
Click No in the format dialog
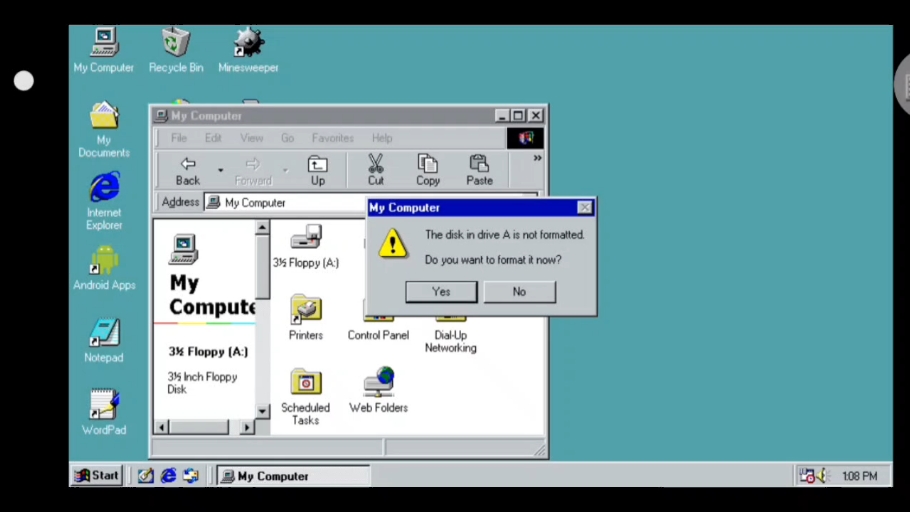tap(519, 292)
